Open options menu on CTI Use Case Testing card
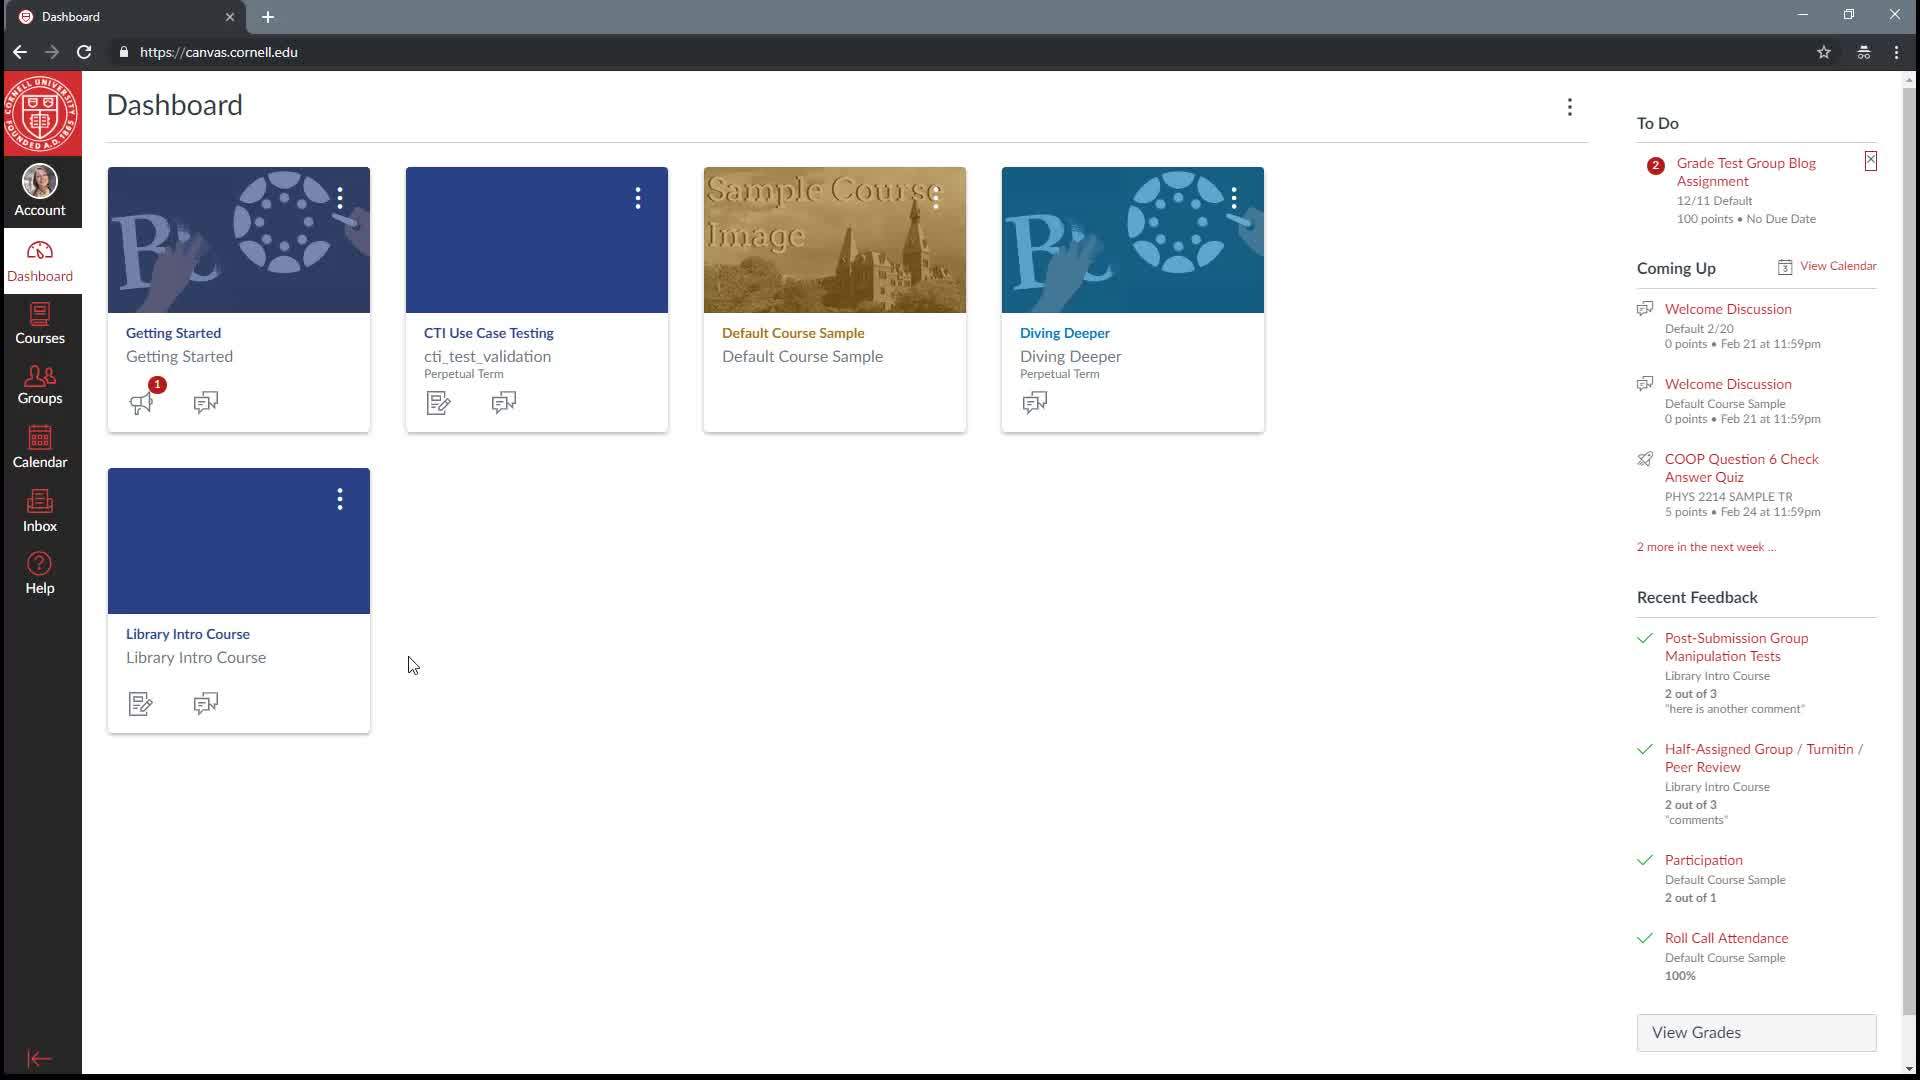This screenshot has height=1080, width=1920. tap(637, 199)
